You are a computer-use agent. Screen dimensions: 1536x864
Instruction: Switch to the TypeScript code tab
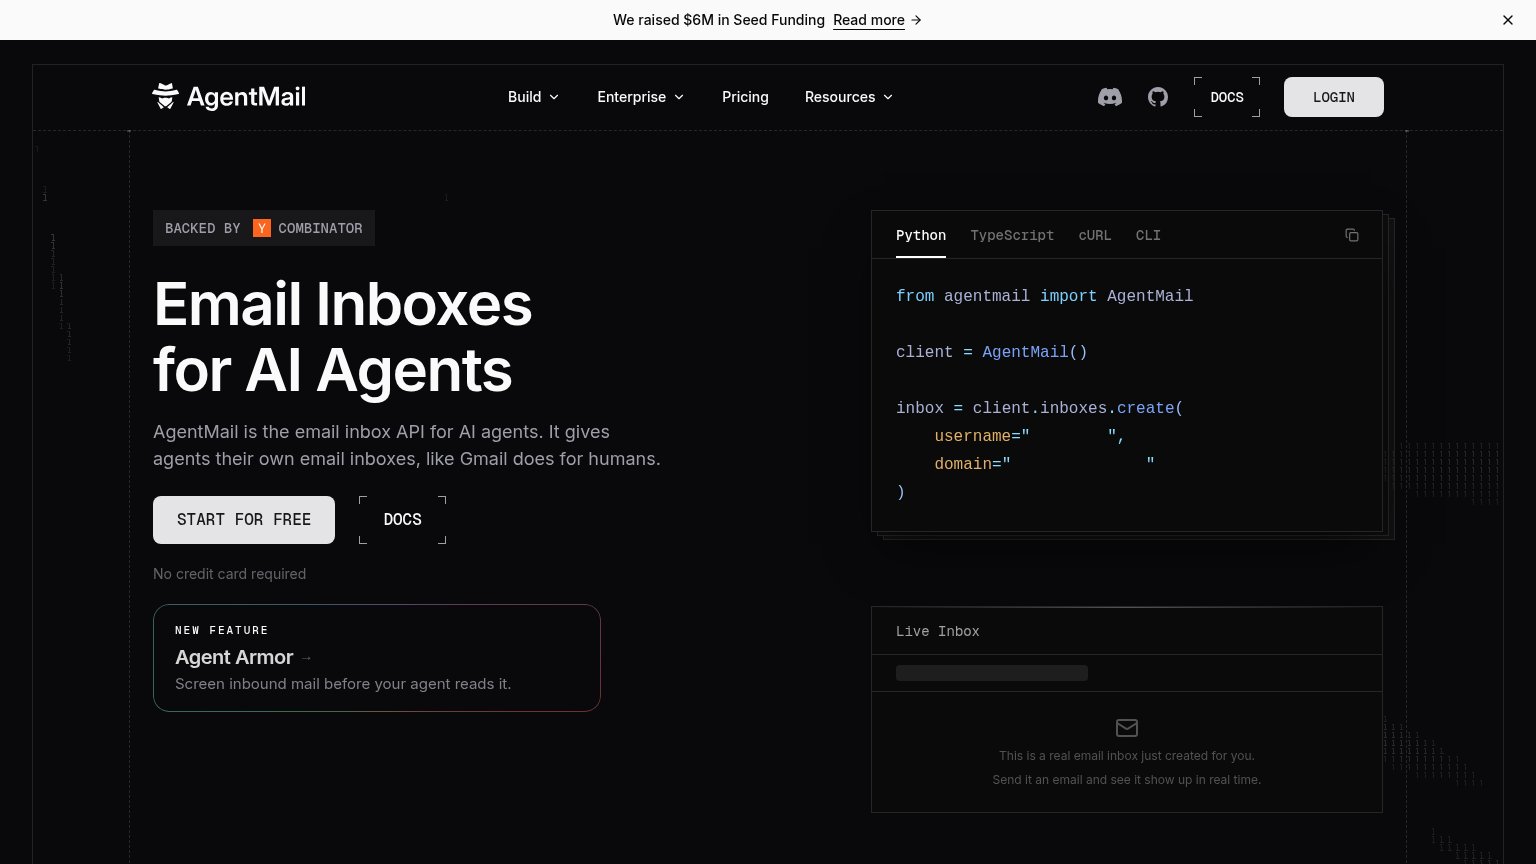pyautogui.click(x=1012, y=236)
